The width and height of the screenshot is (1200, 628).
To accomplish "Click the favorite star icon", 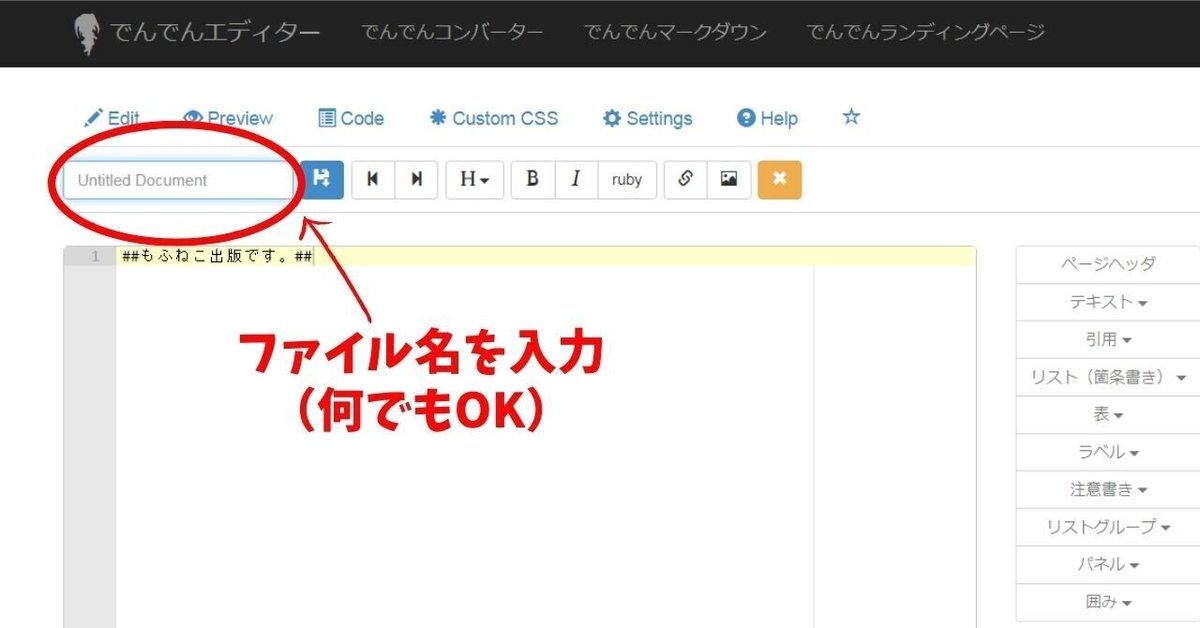I will (850, 117).
